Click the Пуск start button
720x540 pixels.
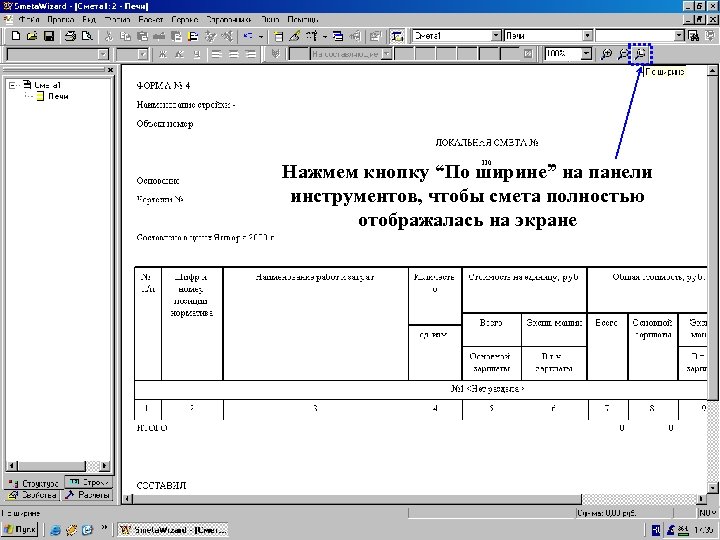[19, 529]
